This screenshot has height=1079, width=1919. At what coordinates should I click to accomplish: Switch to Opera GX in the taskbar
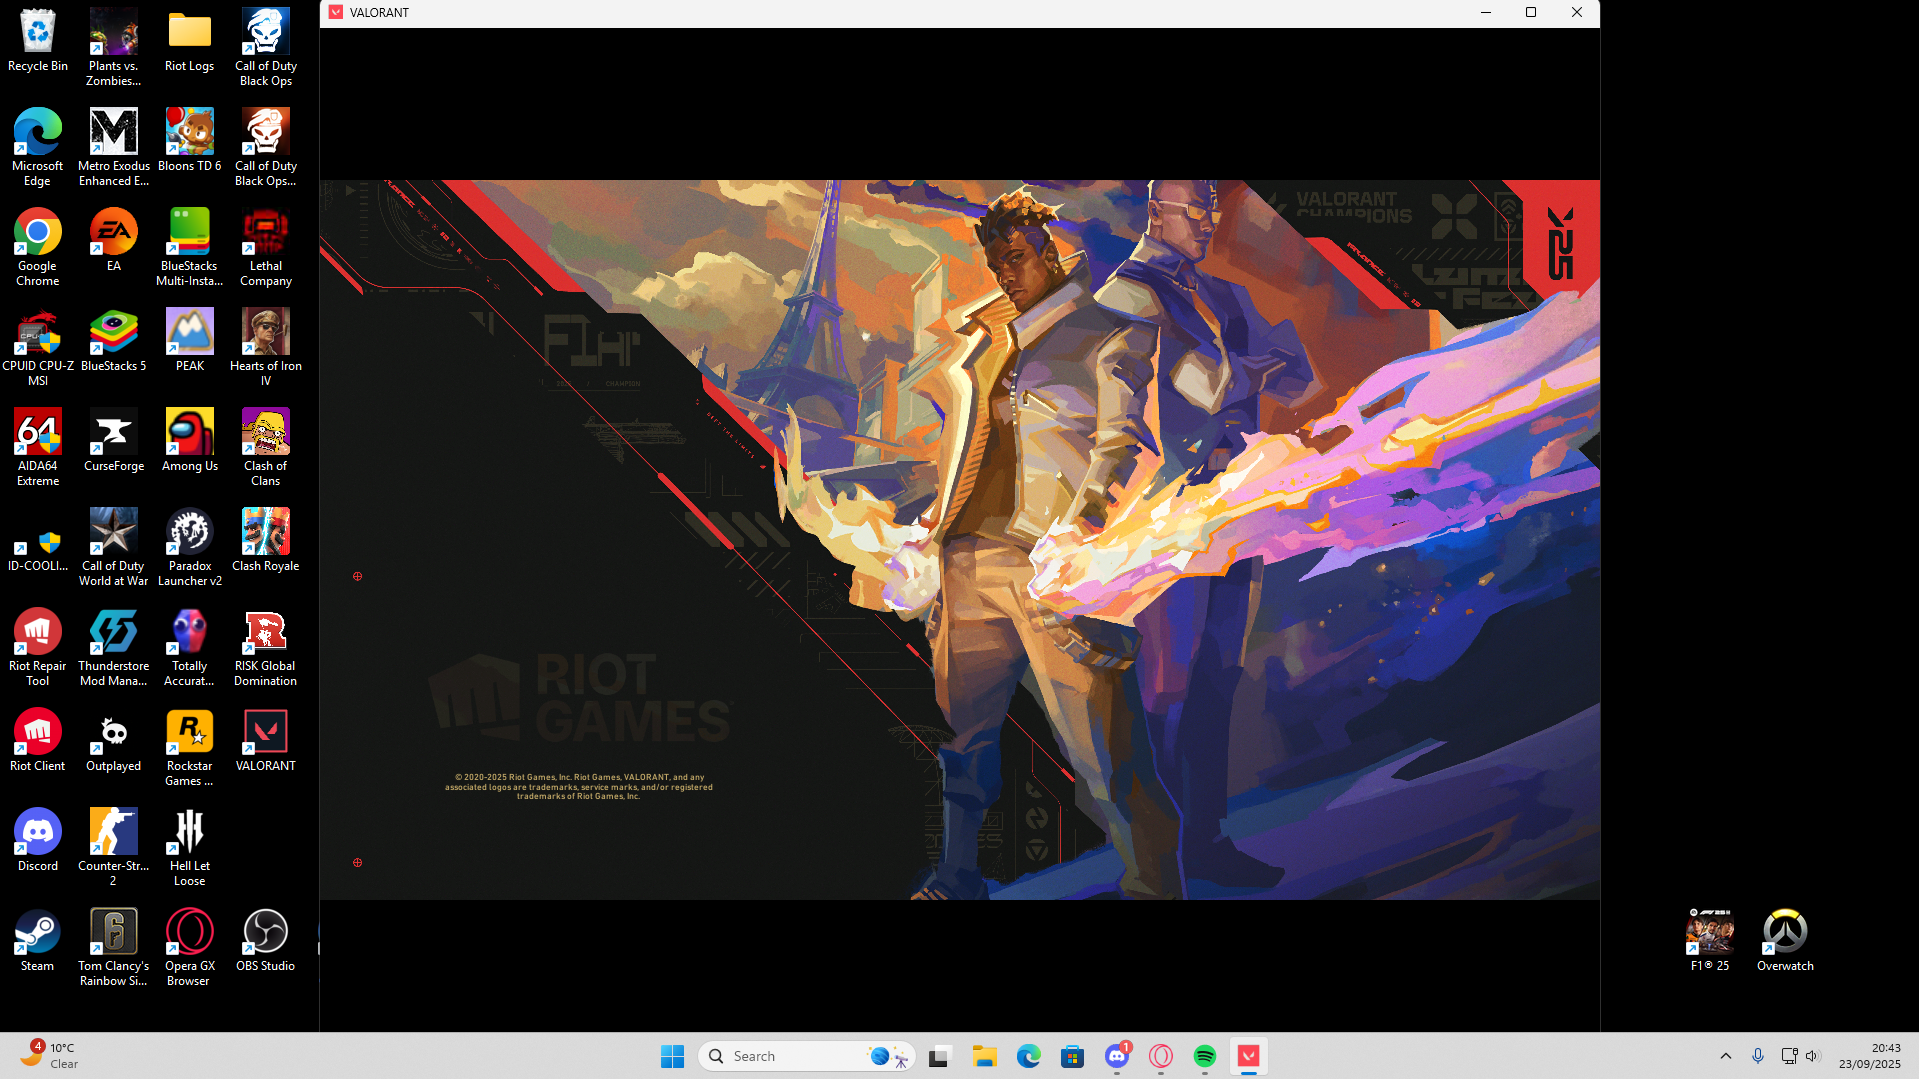tap(1161, 1056)
